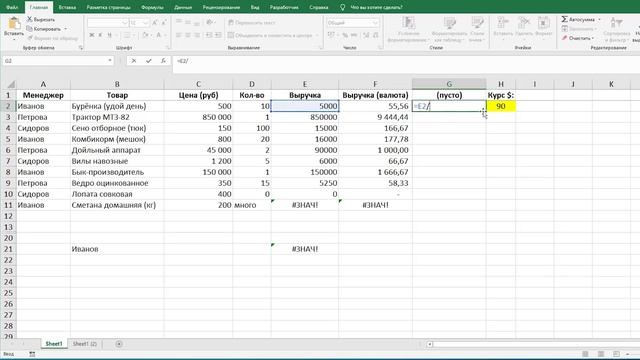Click the macro record icon in status bar
This screenshot has height=360, width=640.
pyautogui.click(x=32, y=354)
